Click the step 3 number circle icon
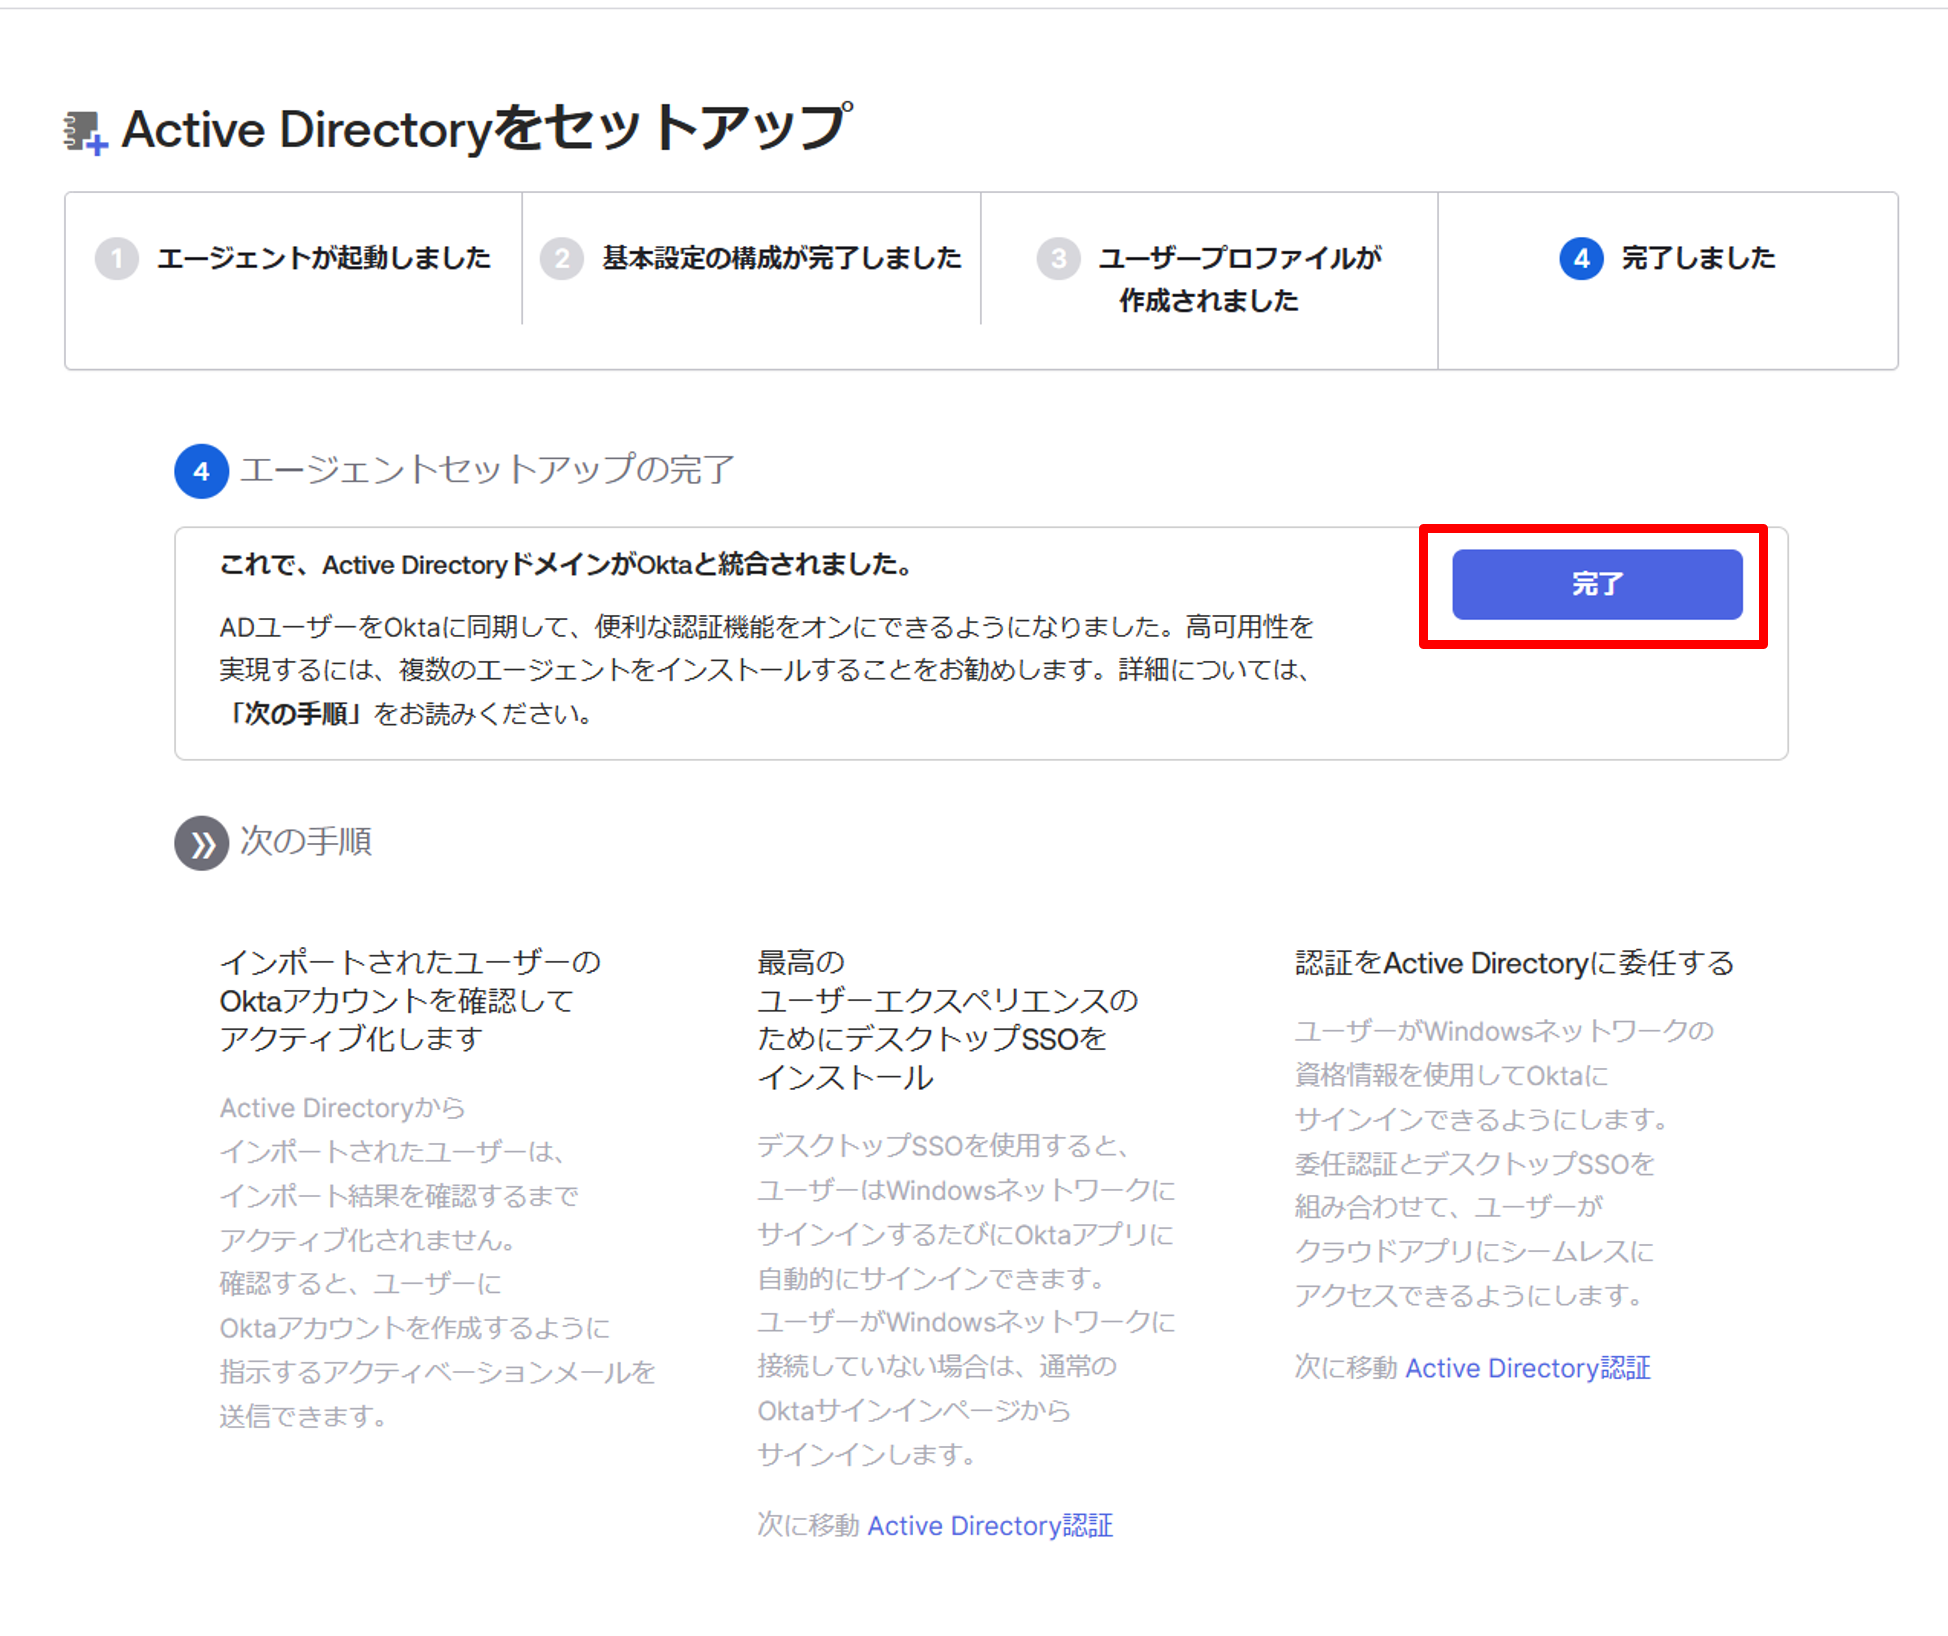Viewport: 1948px width, 1636px height. [1058, 259]
